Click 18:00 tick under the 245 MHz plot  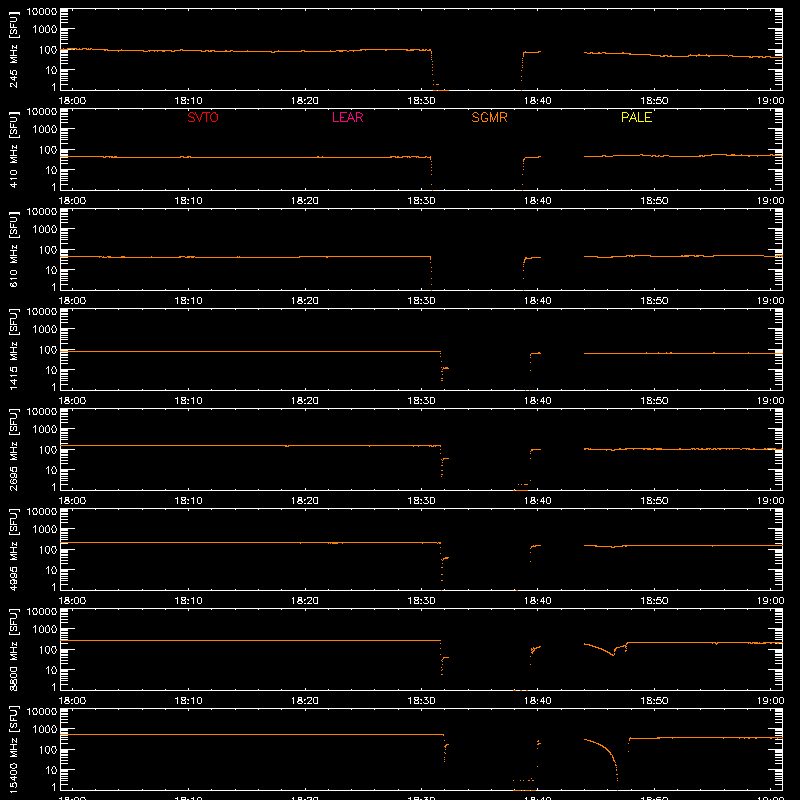point(72,101)
